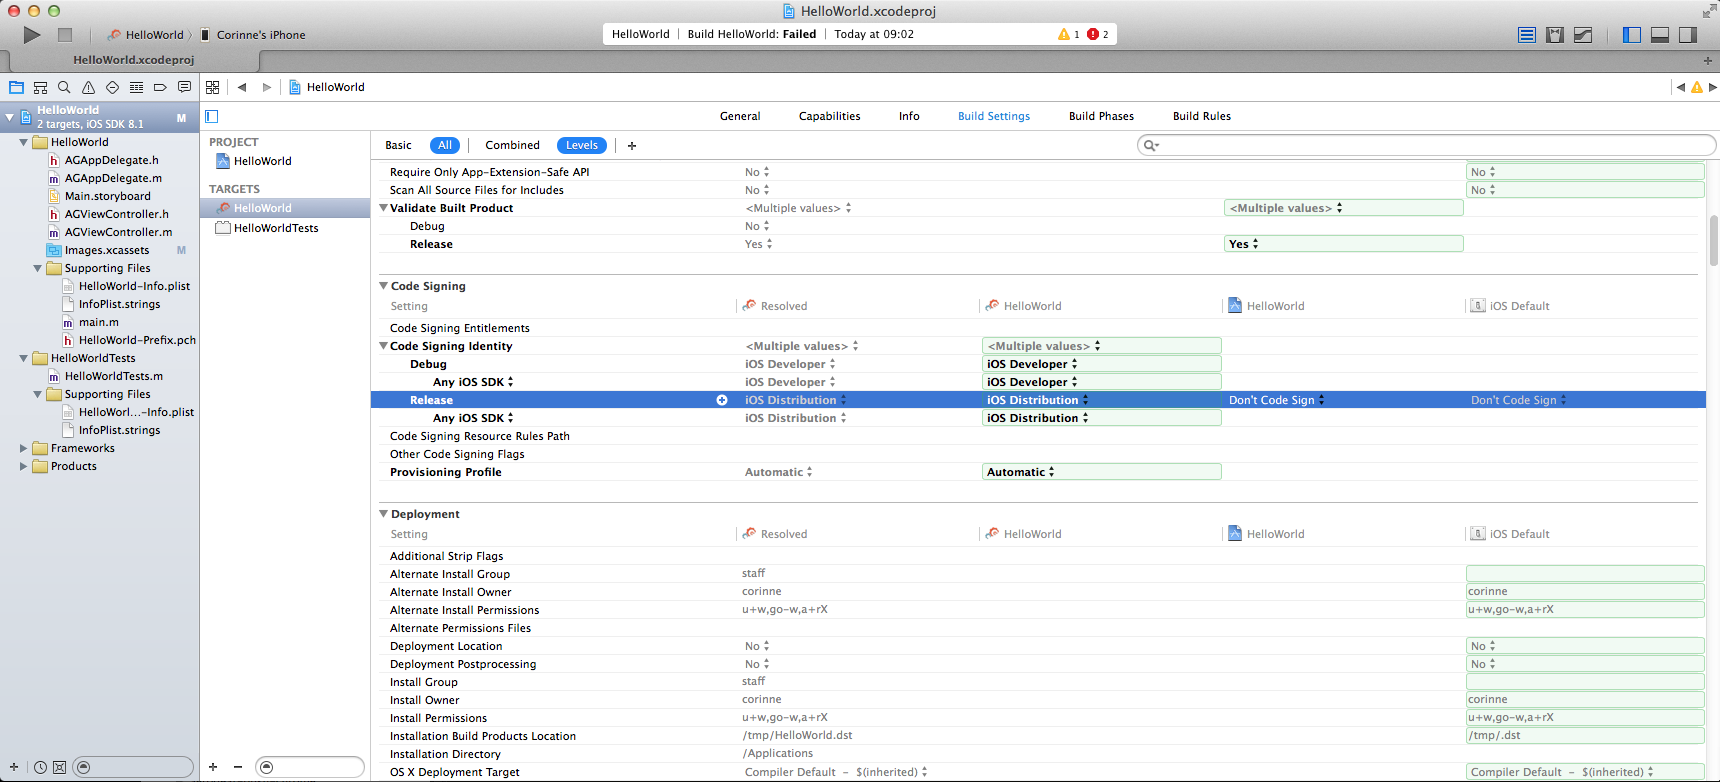Collapse Validate Built Product setting

tap(383, 208)
